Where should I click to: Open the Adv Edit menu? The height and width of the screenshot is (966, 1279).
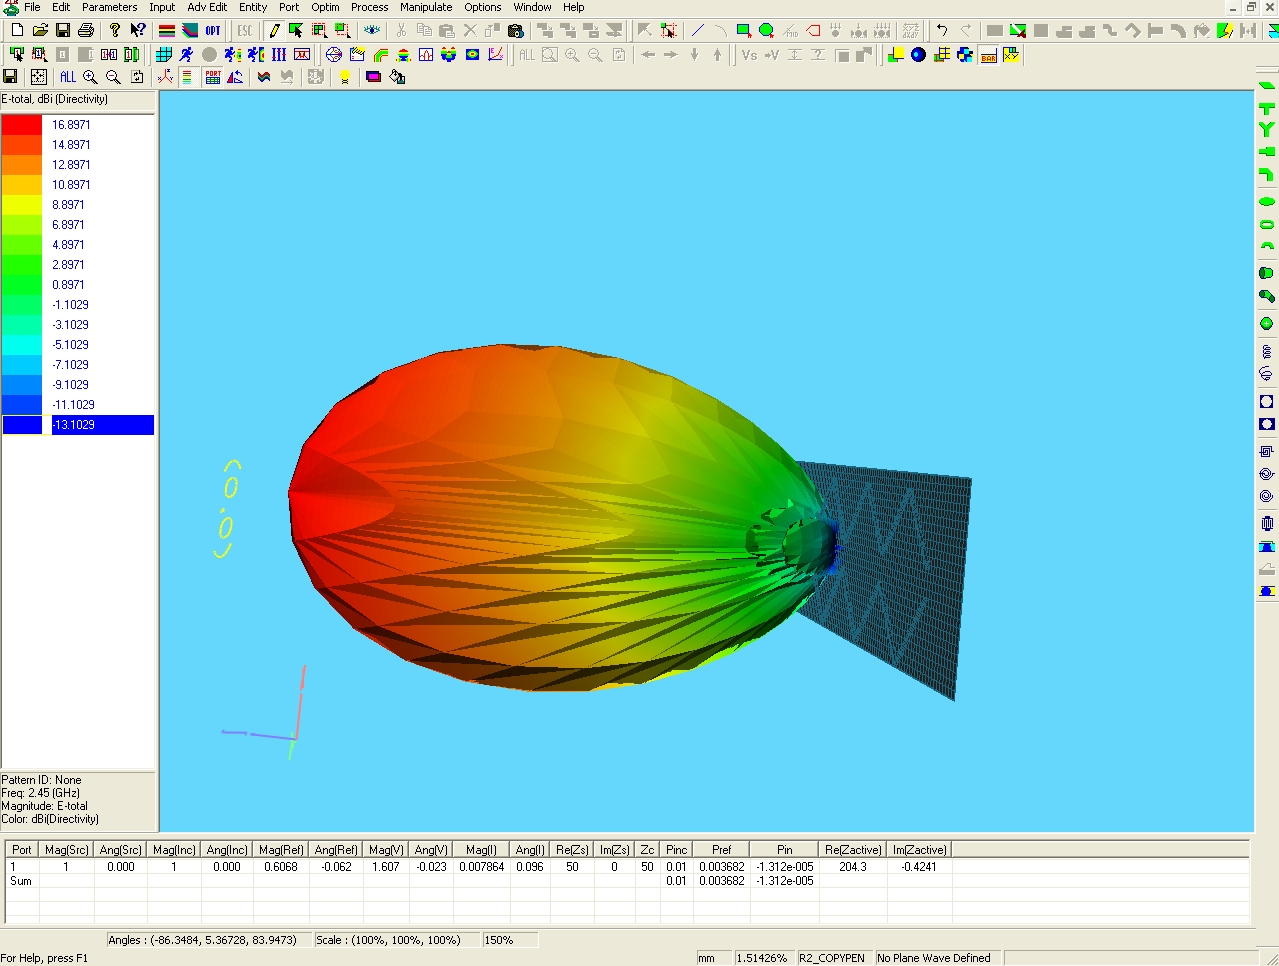[207, 7]
